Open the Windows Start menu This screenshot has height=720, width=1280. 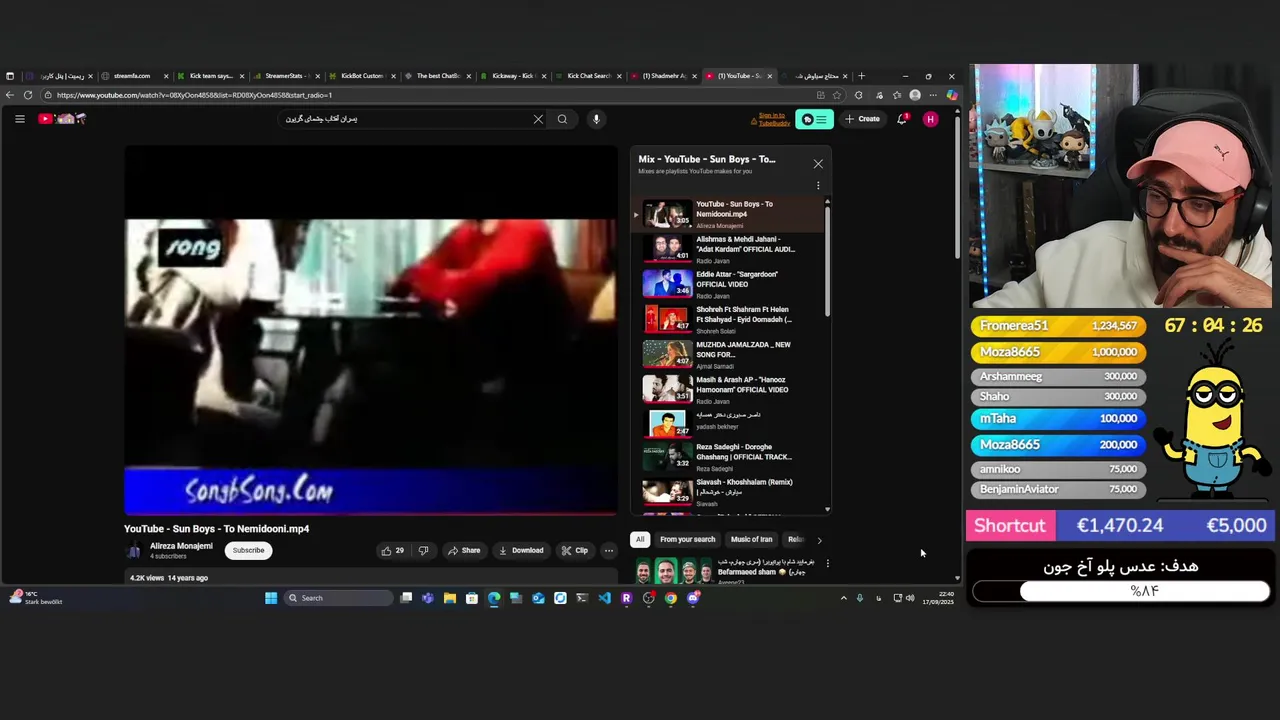click(271, 598)
